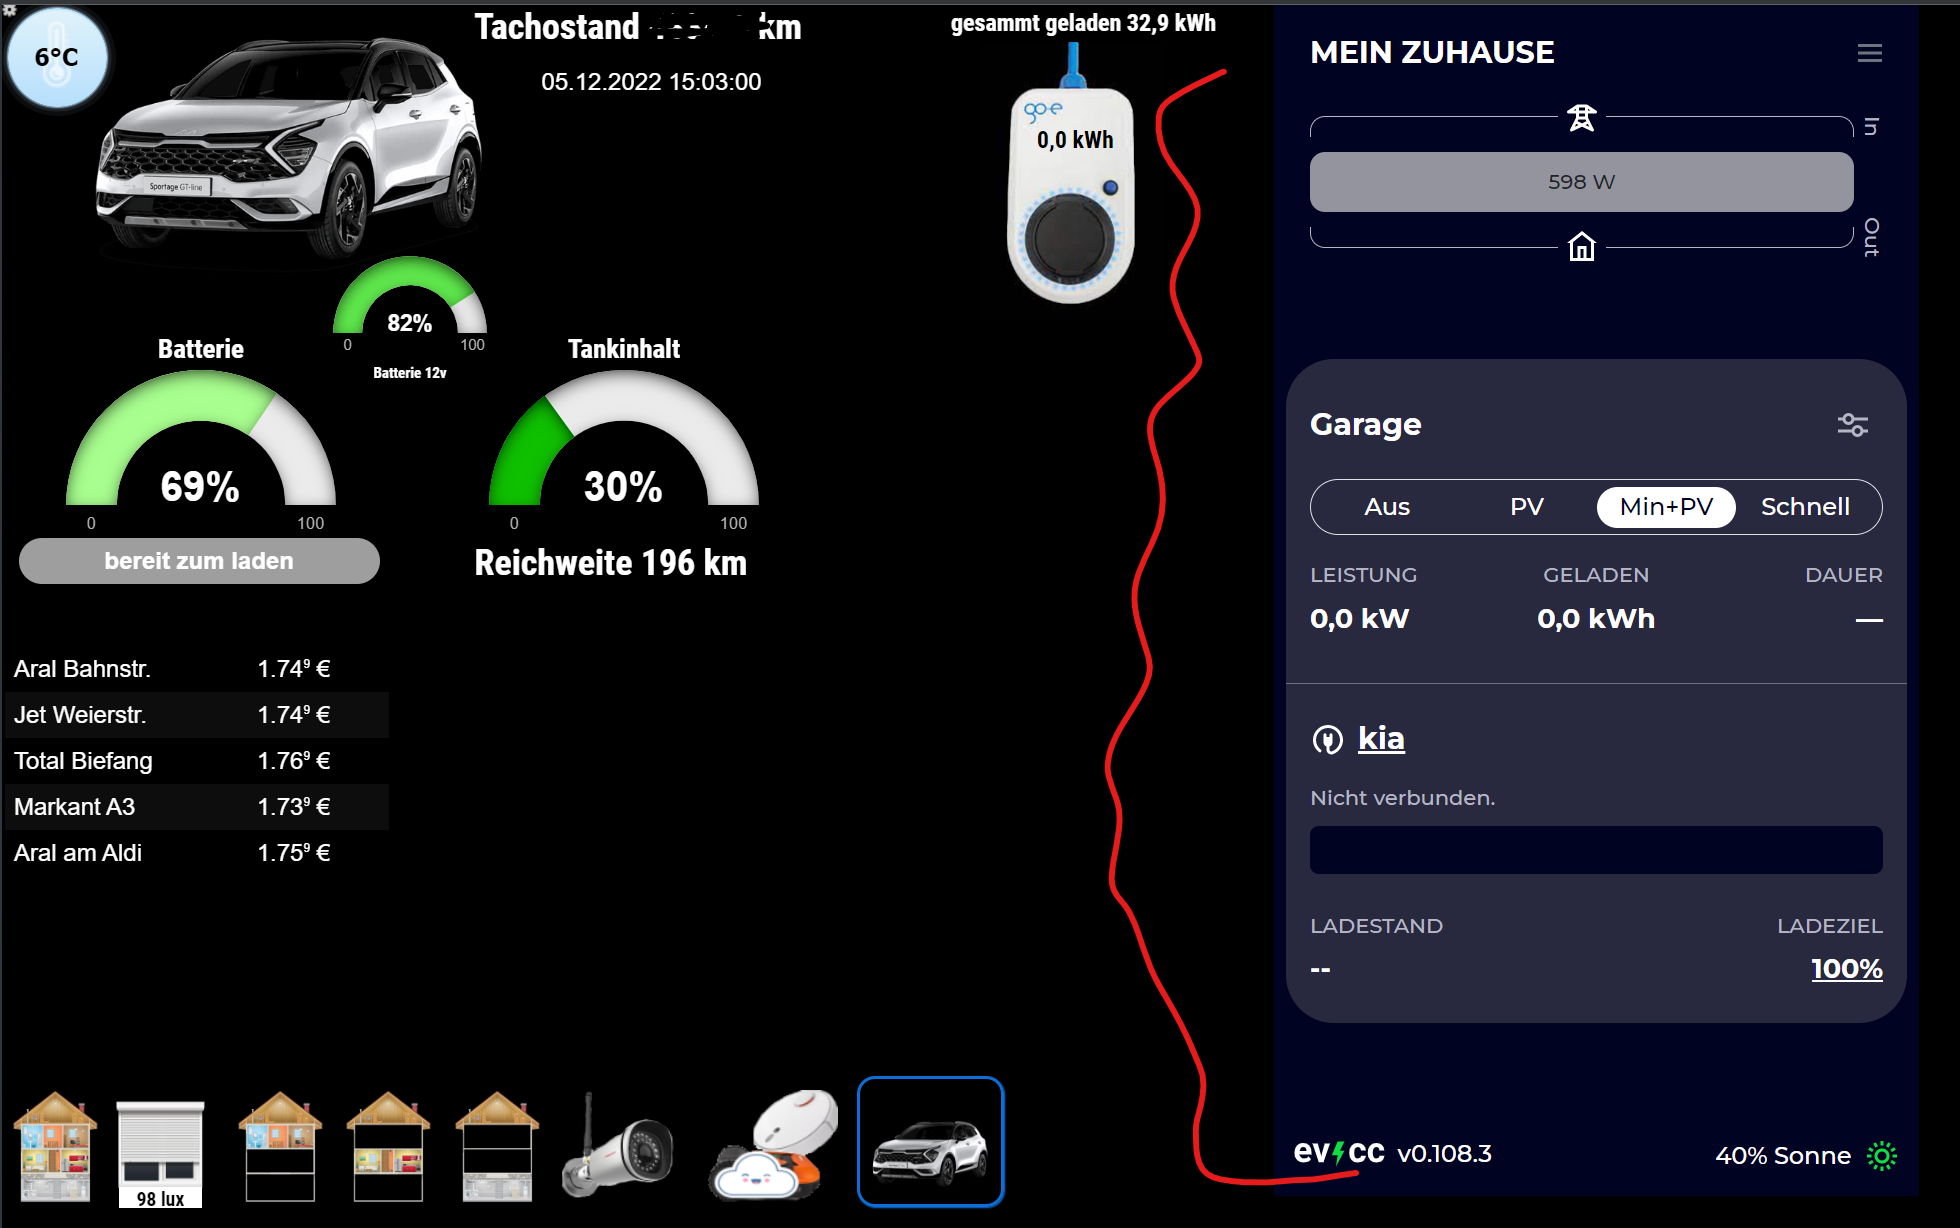Viewport: 1960px width, 1228px height.
Task: Click the bereit zum laden button
Action: click(199, 561)
